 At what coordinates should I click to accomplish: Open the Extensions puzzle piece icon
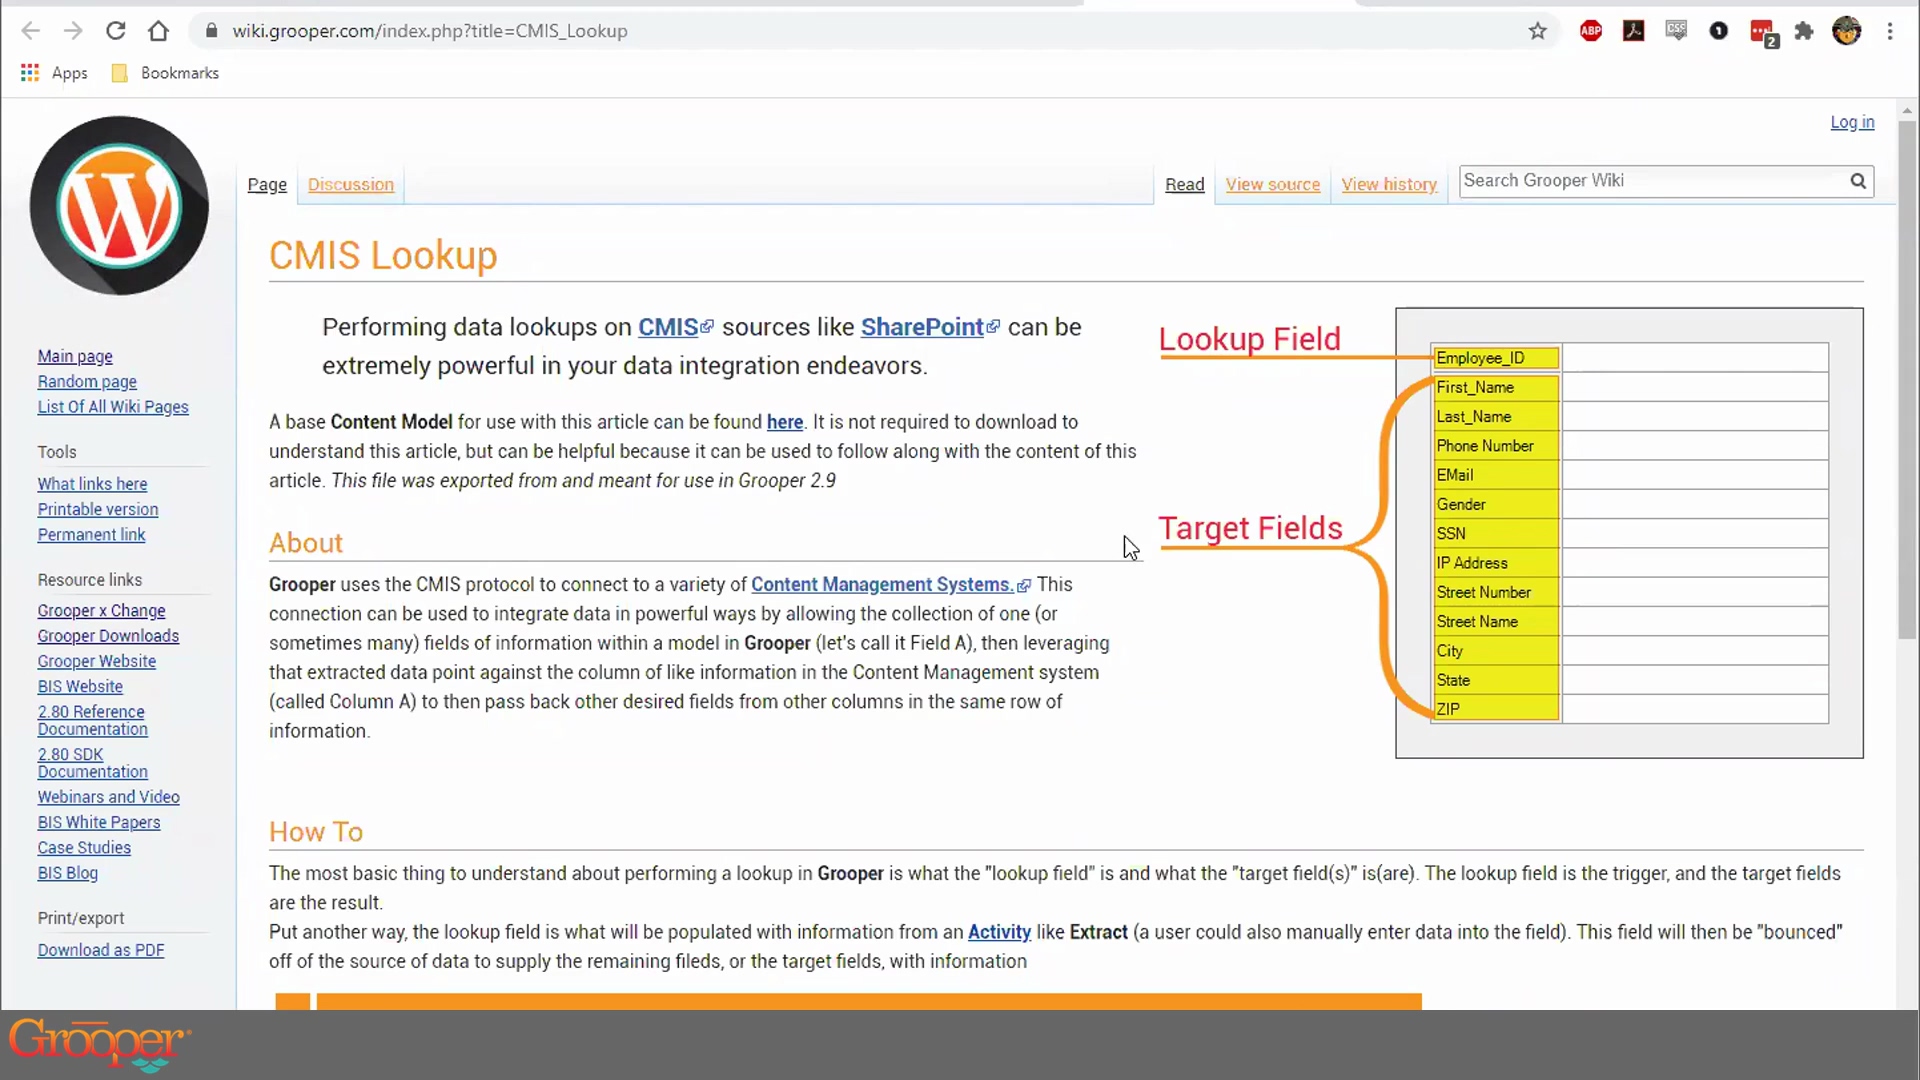coord(1804,31)
